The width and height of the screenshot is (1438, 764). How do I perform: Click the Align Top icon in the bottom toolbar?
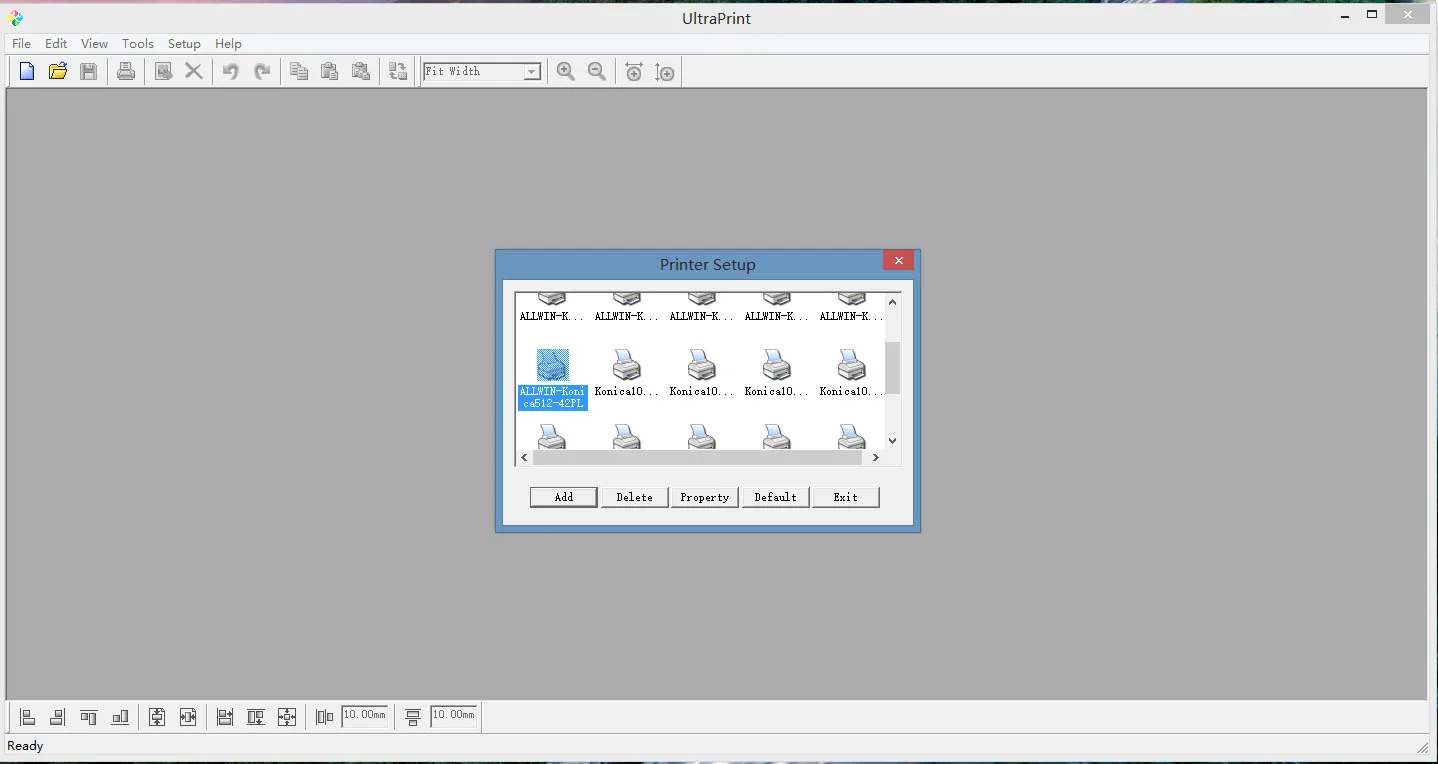pos(89,716)
